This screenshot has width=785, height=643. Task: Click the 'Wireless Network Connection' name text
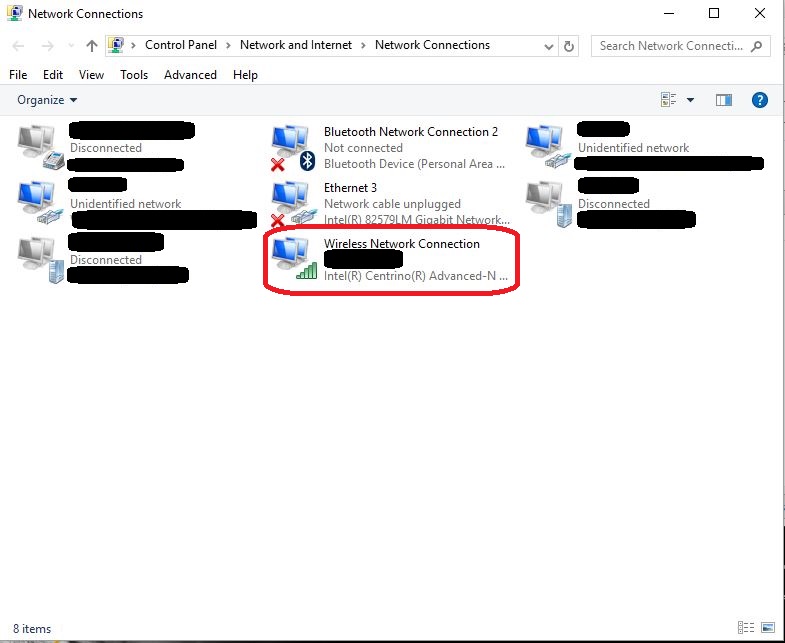(x=402, y=244)
